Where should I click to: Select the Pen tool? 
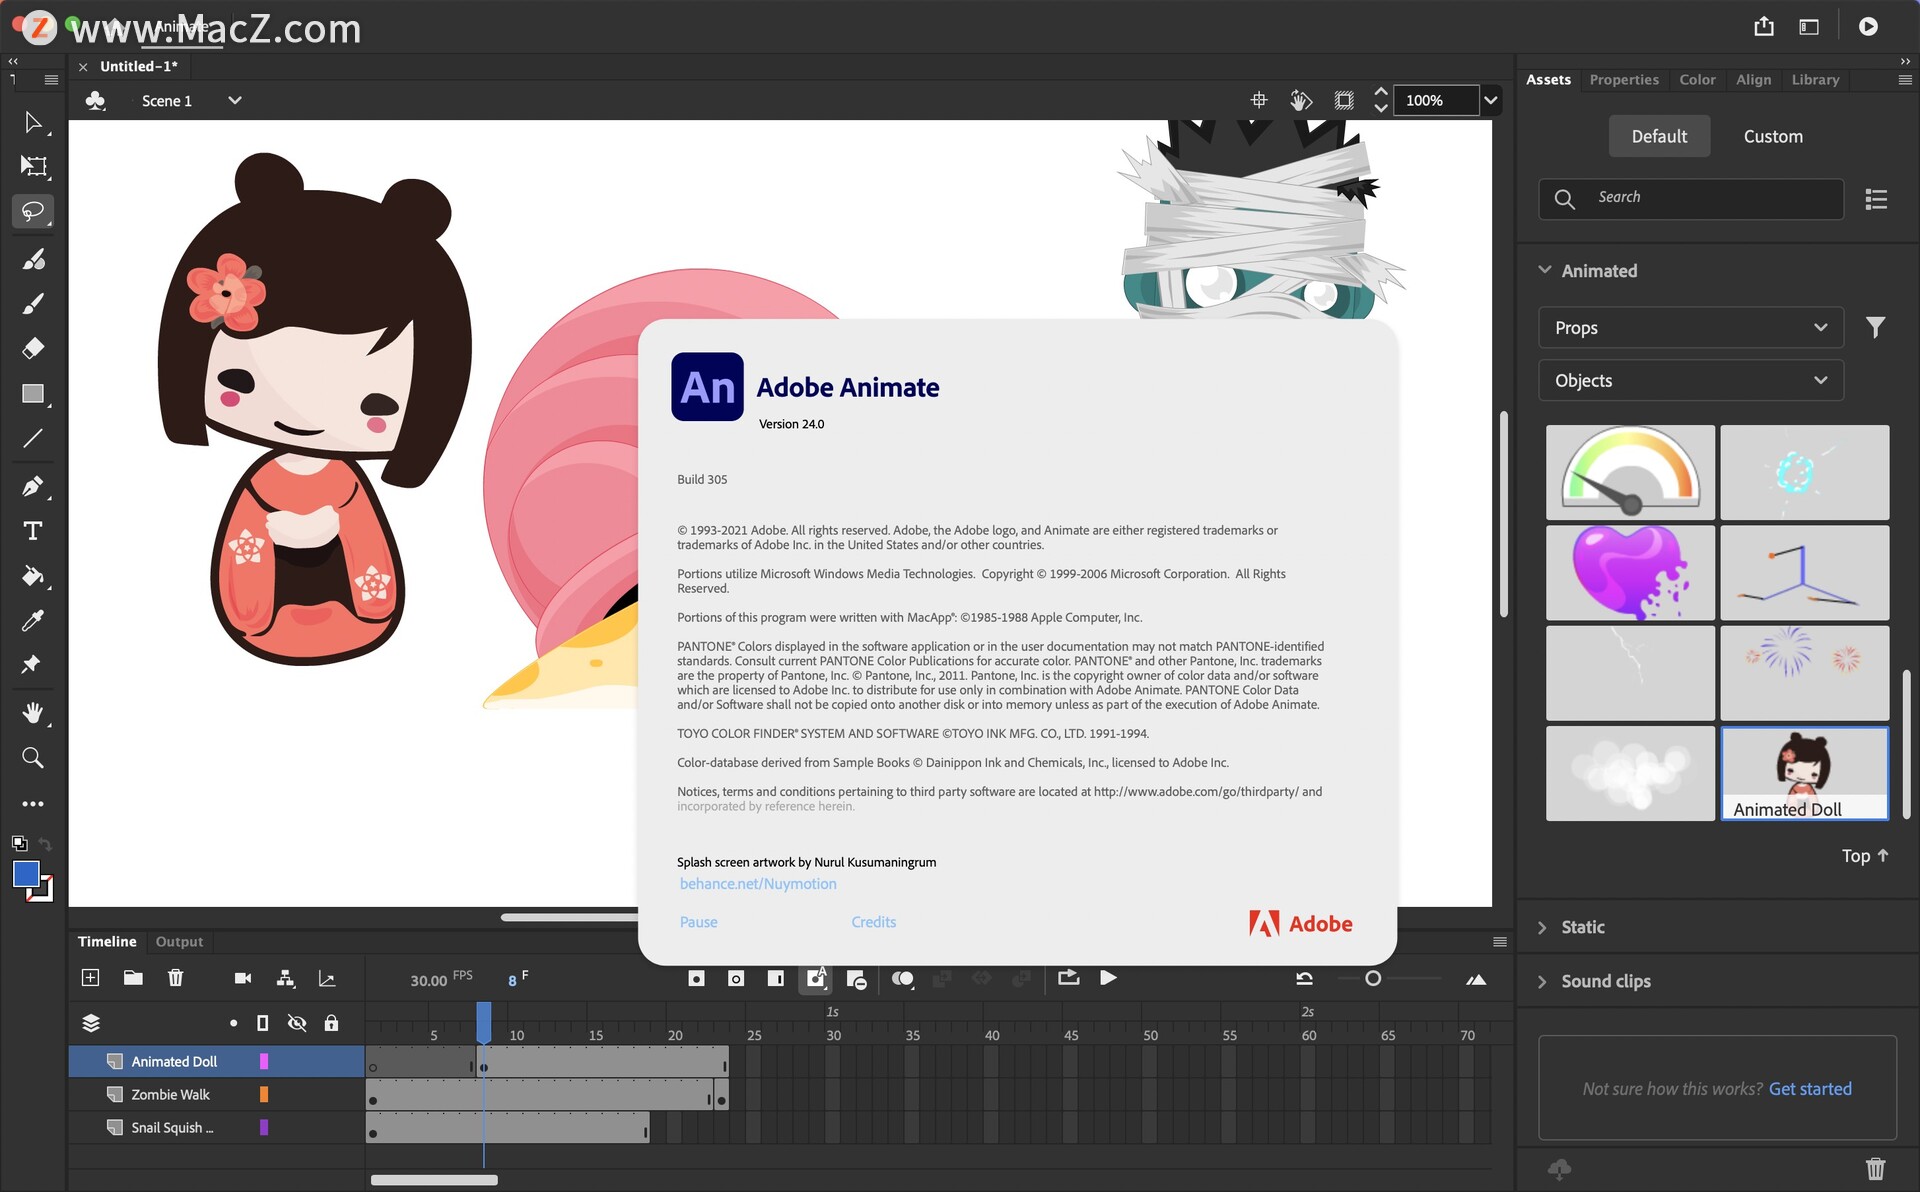coord(33,486)
